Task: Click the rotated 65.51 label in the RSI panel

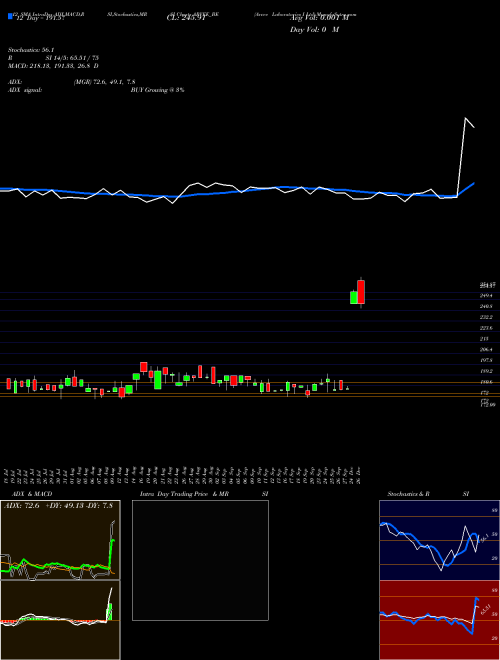Action: coord(484,610)
